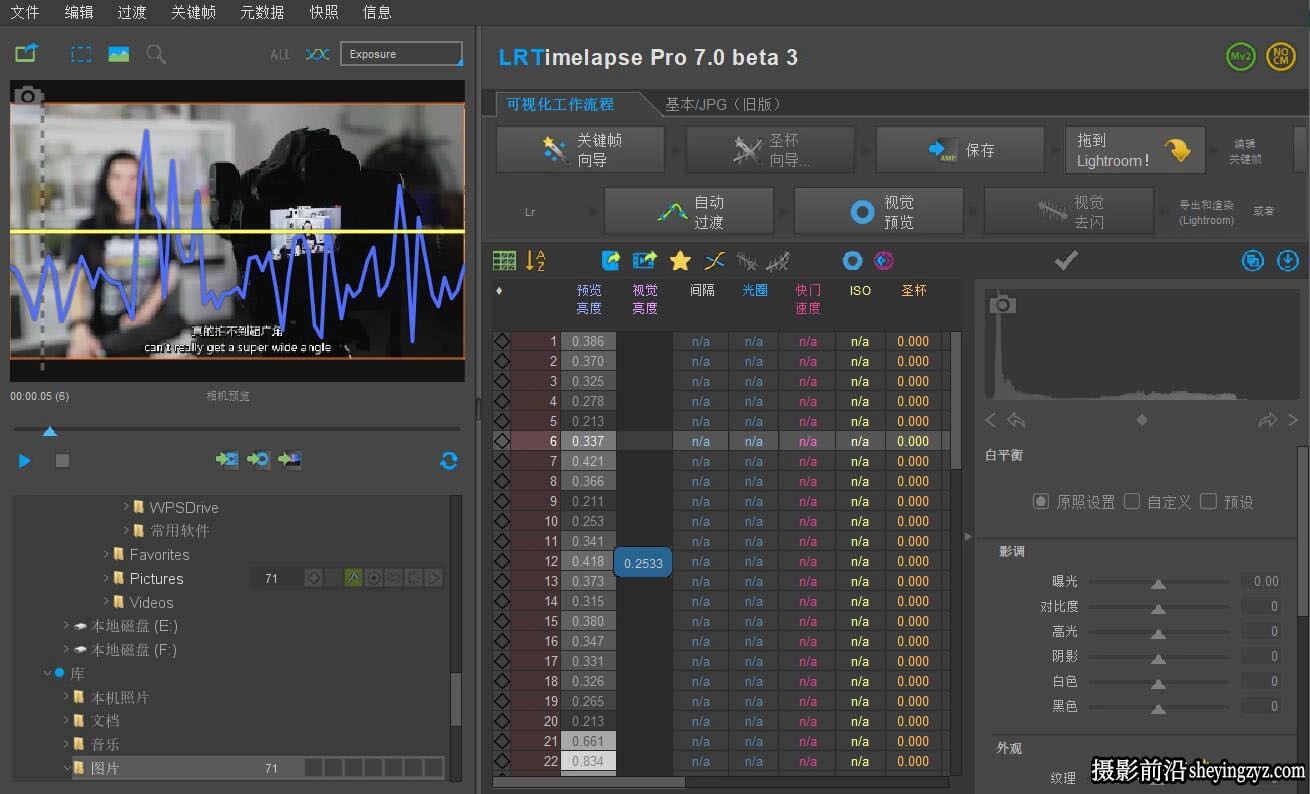Open the 快照 menu
Image resolution: width=1310 pixels, height=794 pixels.
click(324, 12)
